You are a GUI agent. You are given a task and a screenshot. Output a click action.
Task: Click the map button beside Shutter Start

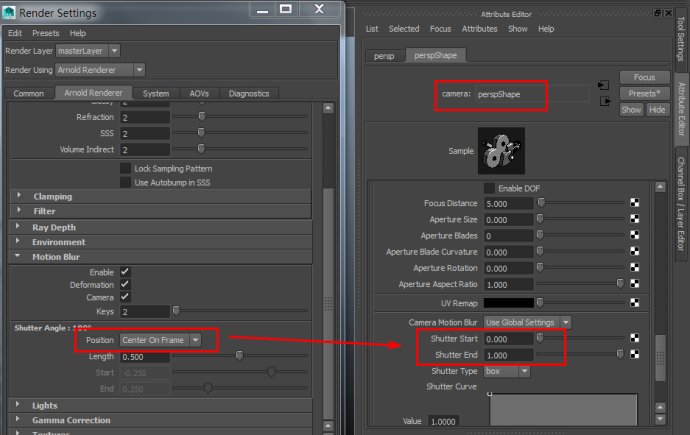[x=634, y=338]
